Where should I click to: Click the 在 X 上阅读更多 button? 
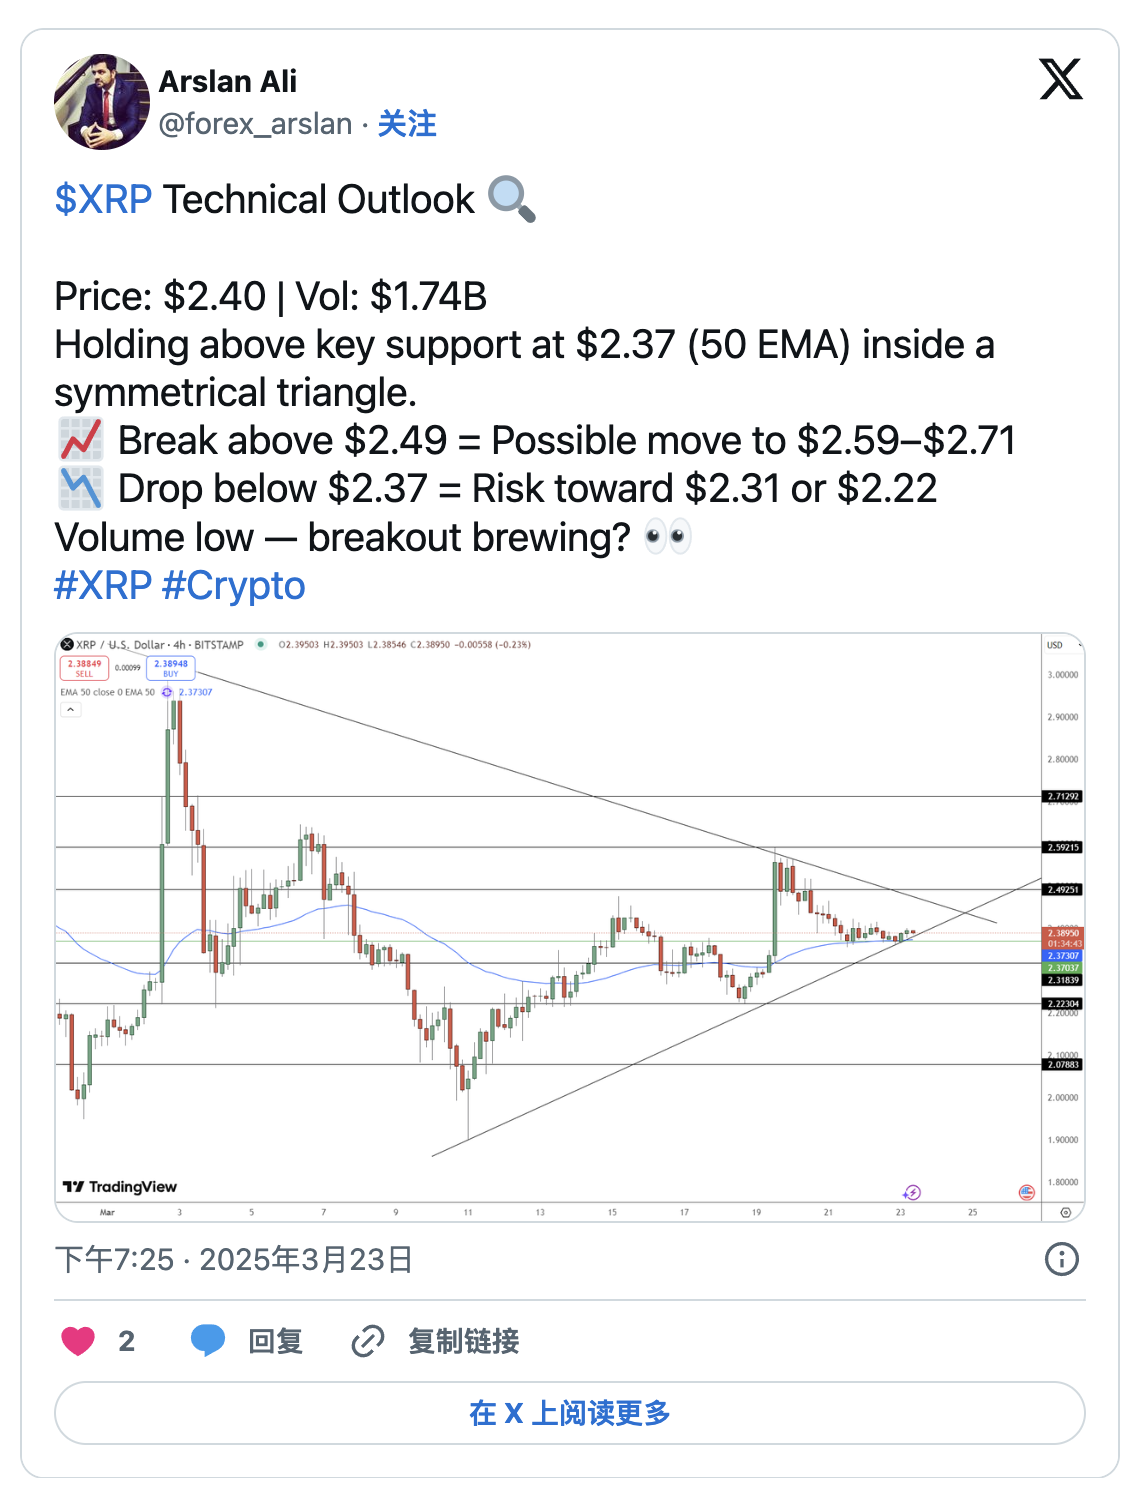tap(570, 1413)
